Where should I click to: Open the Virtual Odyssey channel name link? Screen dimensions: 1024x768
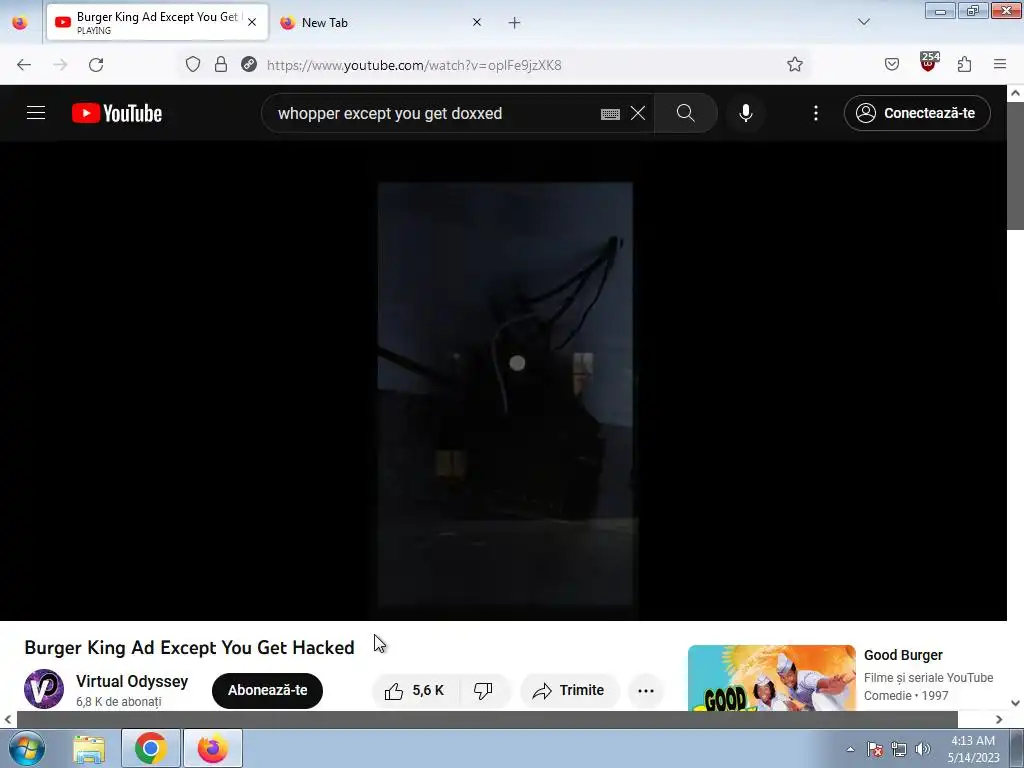[x=132, y=681]
